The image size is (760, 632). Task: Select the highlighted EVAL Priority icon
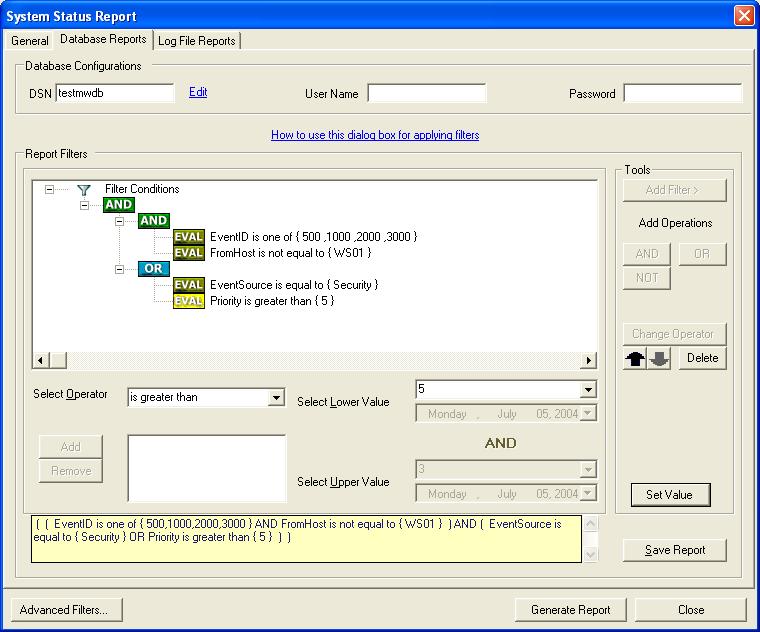188,301
